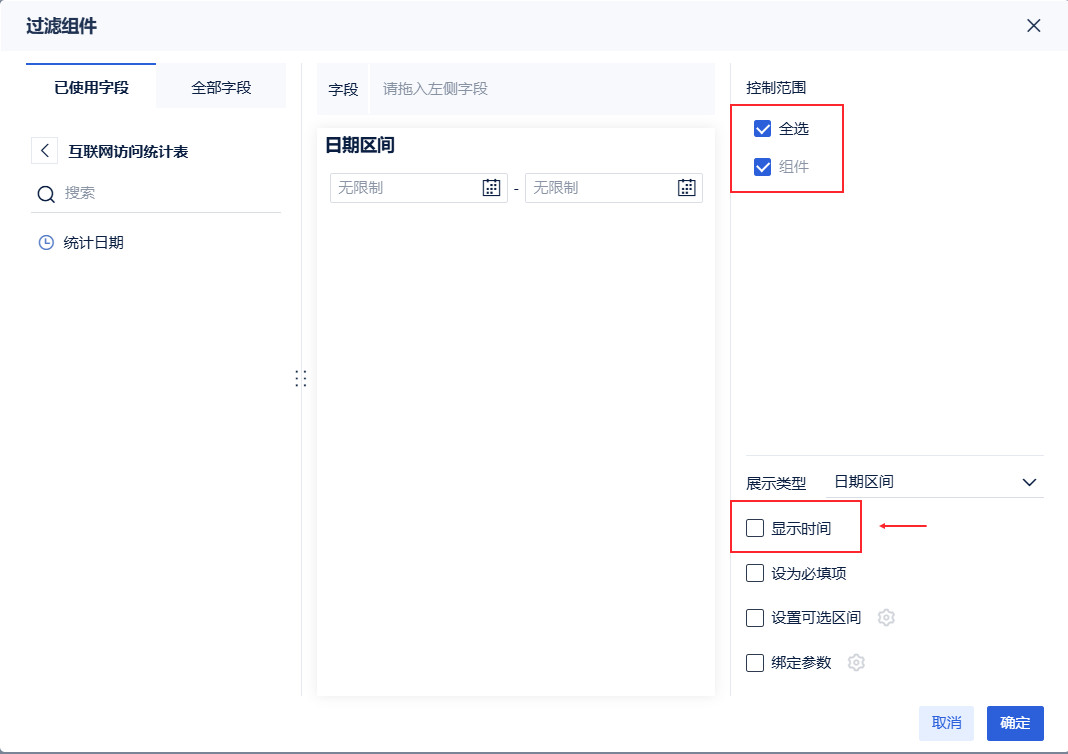Click the 日期区间 component title
The height and width of the screenshot is (754, 1068).
click(x=360, y=145)
